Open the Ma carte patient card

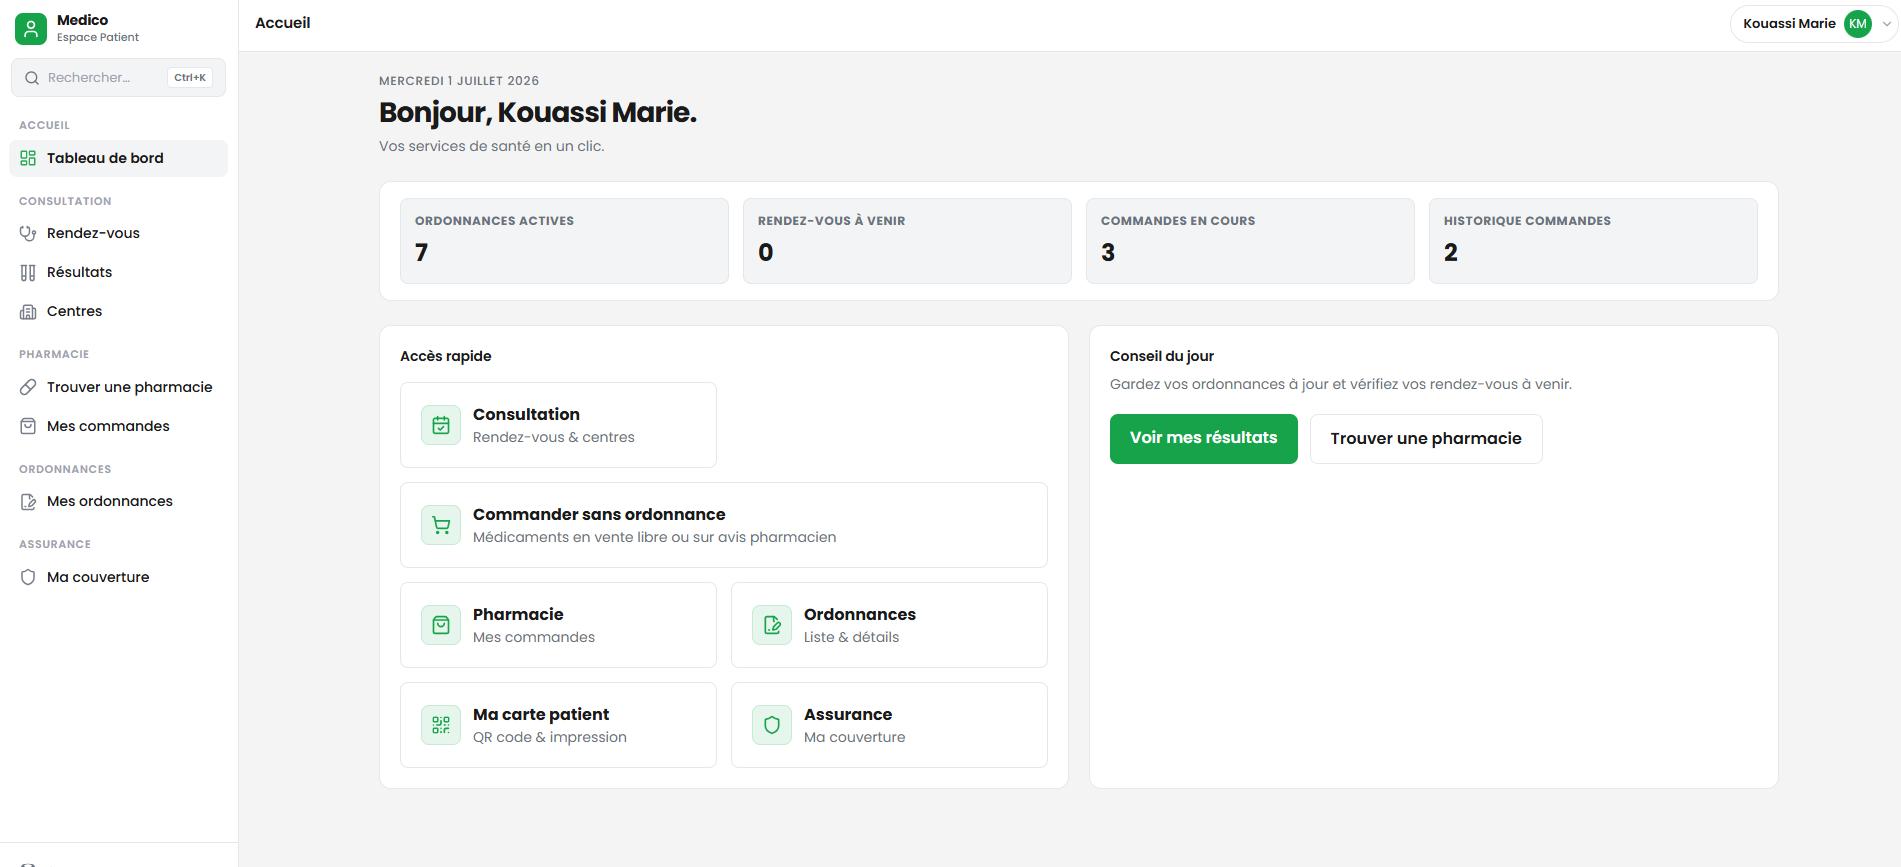(x=558, y=725)
